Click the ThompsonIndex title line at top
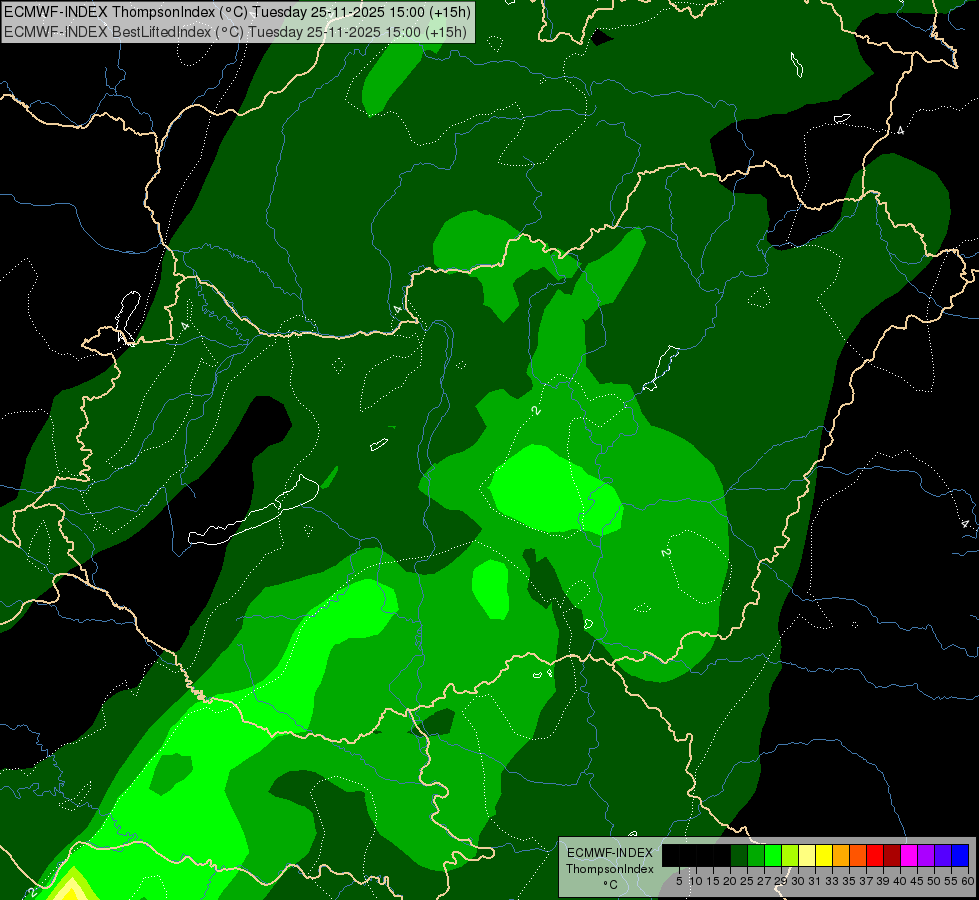Image resolution: width=979 pixels, height=900 pixels. (237, 12)
